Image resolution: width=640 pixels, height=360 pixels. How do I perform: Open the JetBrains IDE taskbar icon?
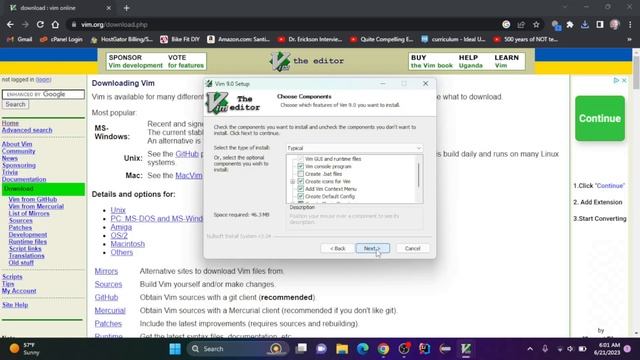pos(424,349)
